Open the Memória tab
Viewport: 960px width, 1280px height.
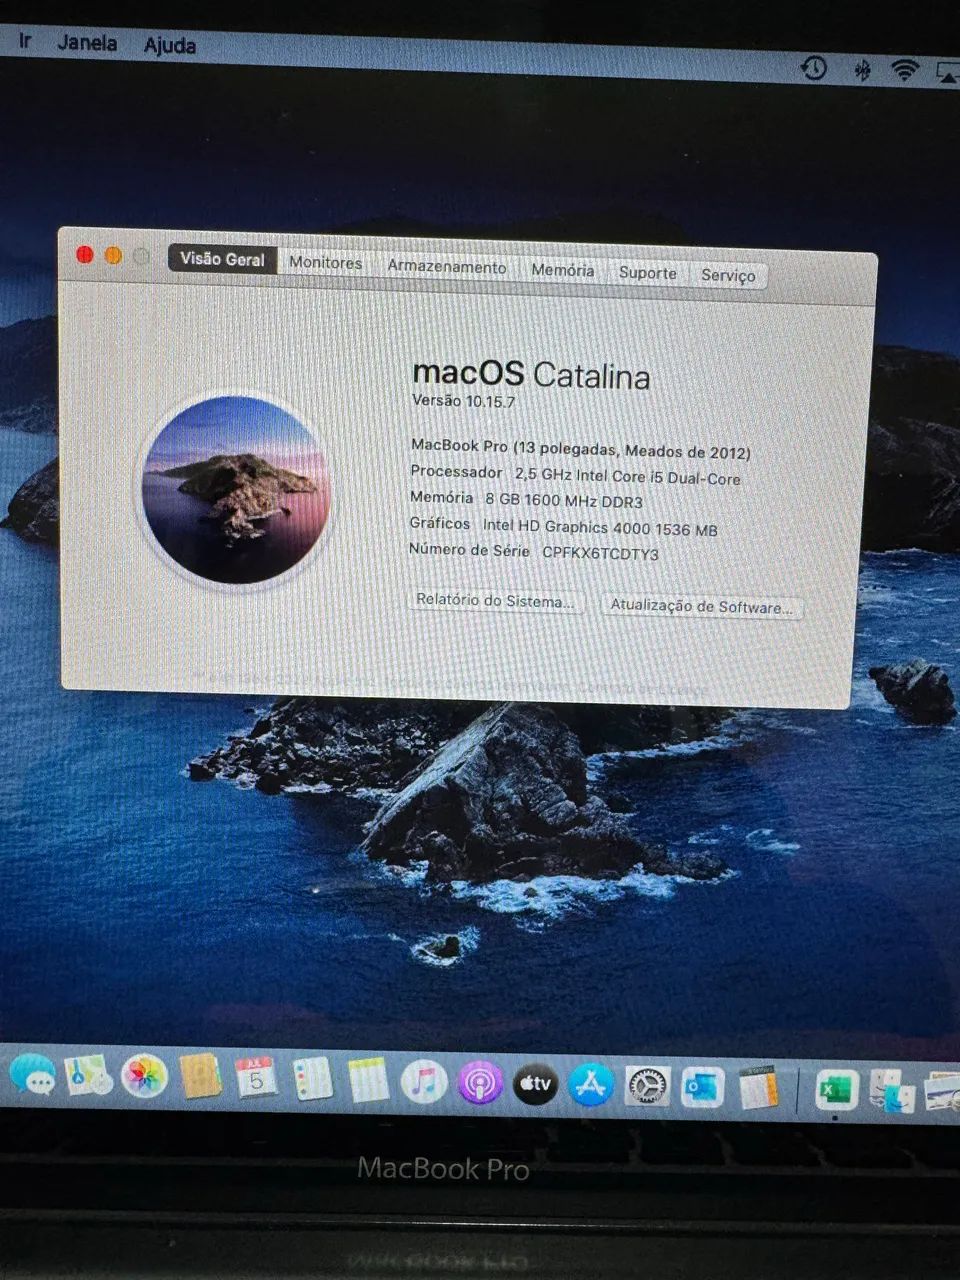(x=562, y=270)
